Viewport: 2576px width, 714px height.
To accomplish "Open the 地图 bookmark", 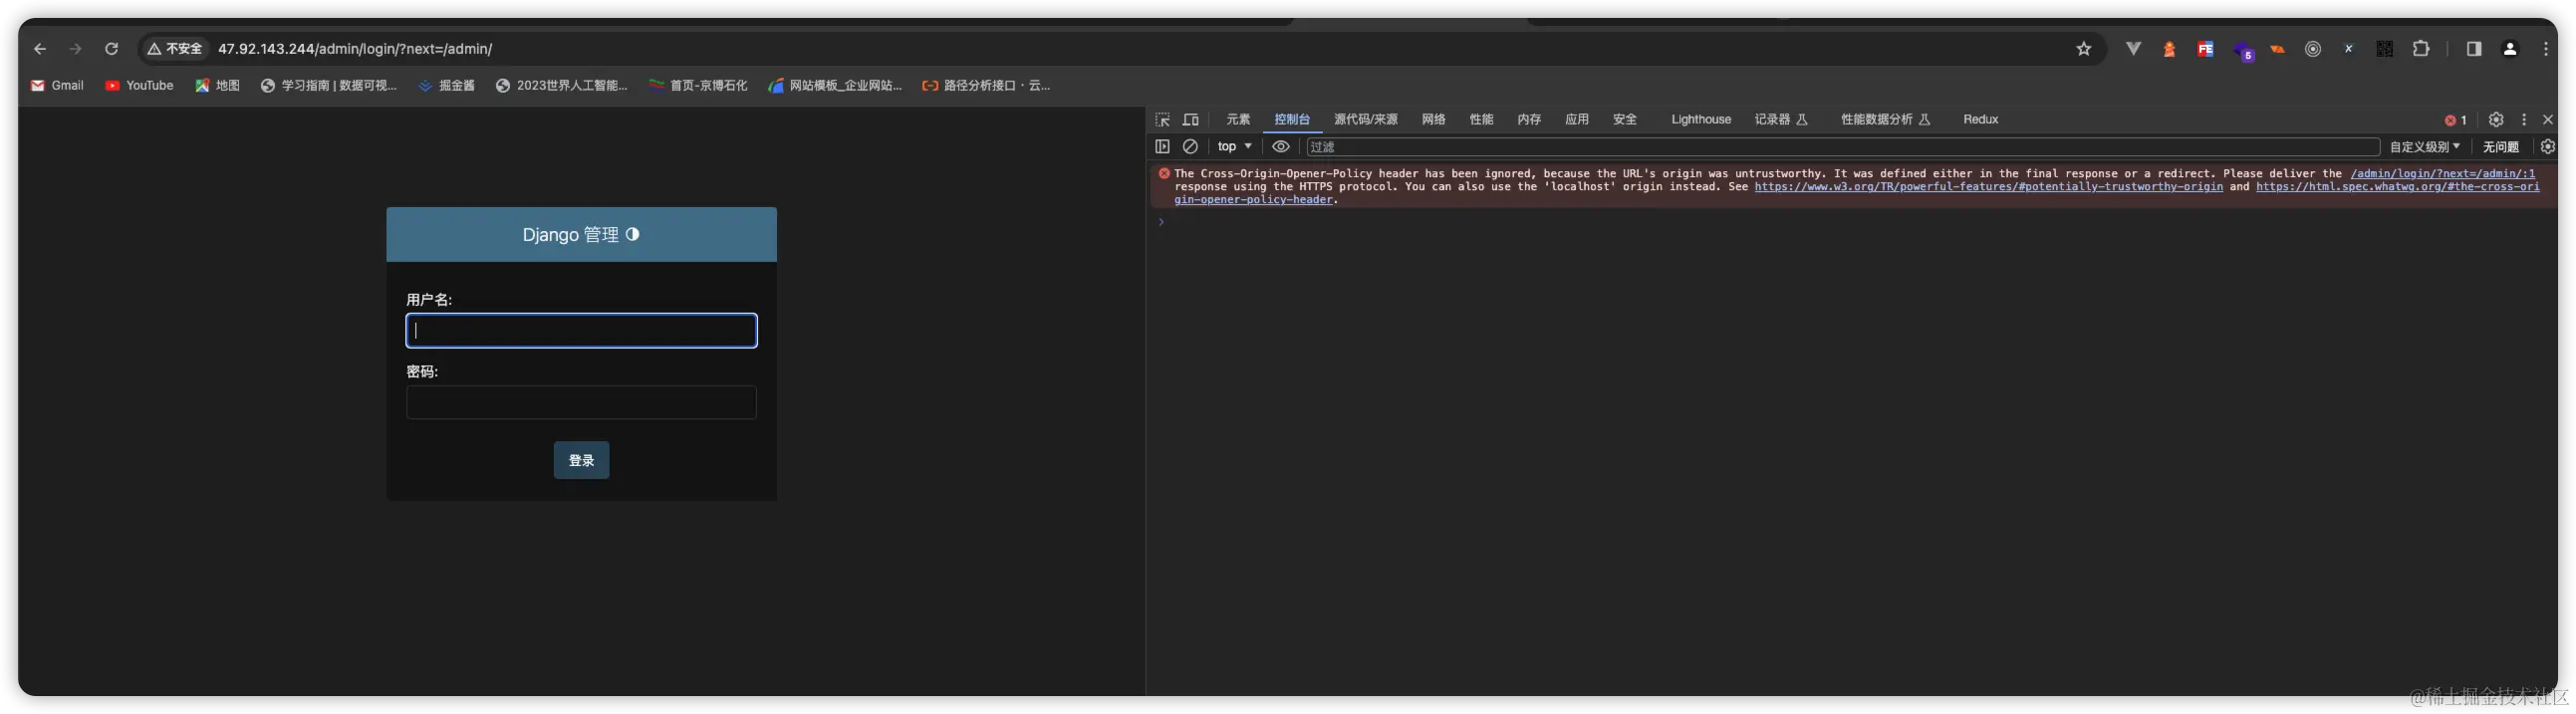I will (x=217, y=86).
